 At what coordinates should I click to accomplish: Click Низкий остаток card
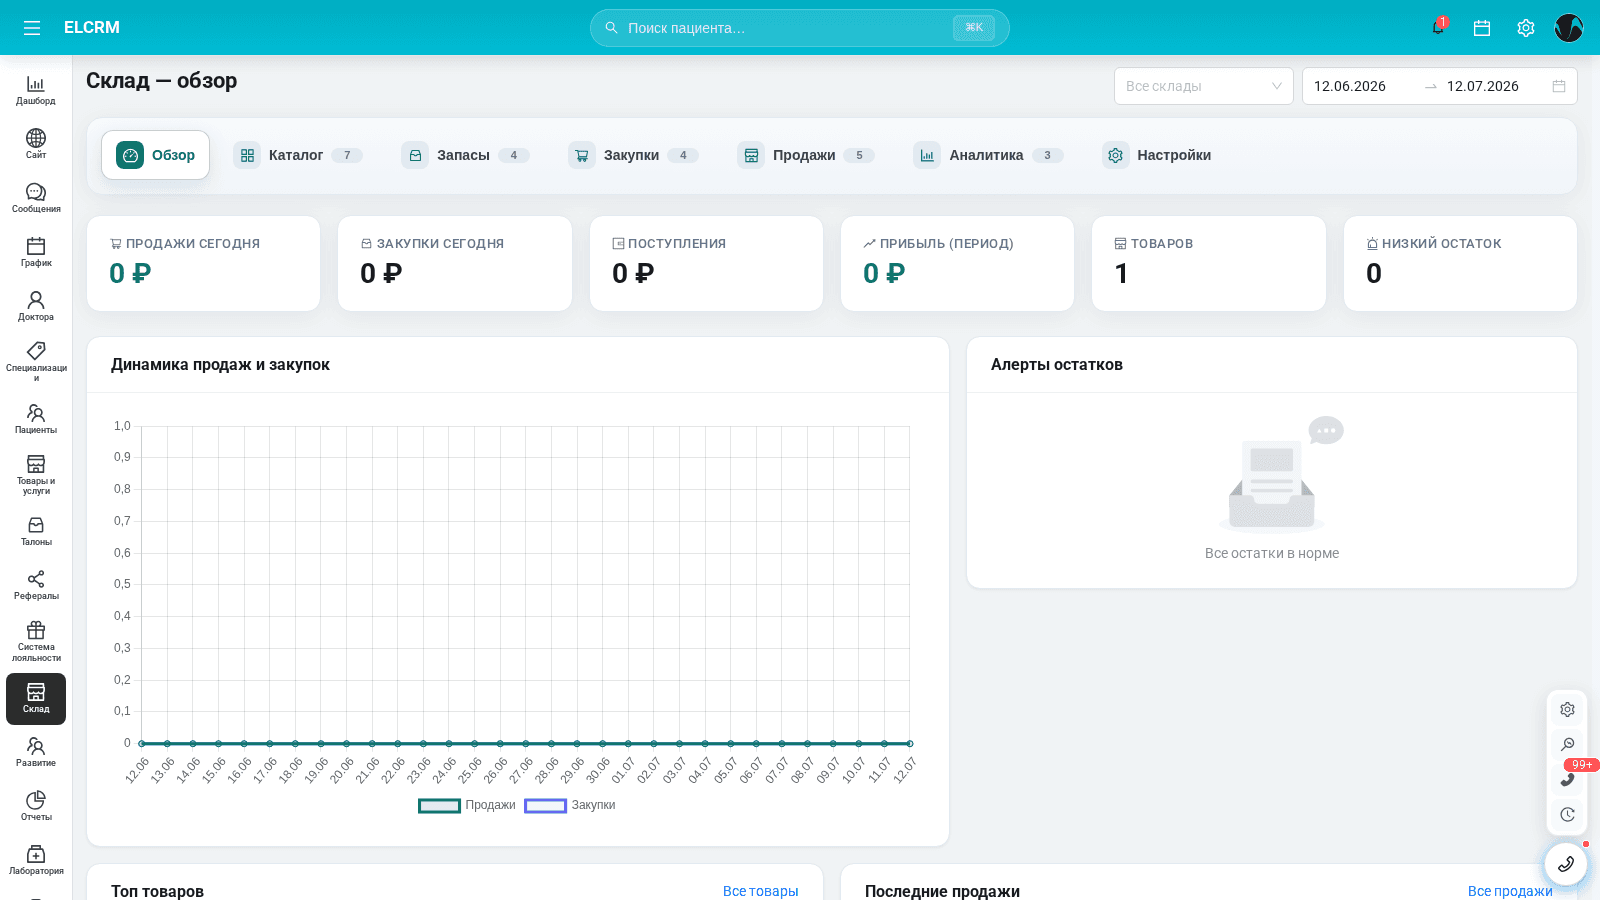1460,264
